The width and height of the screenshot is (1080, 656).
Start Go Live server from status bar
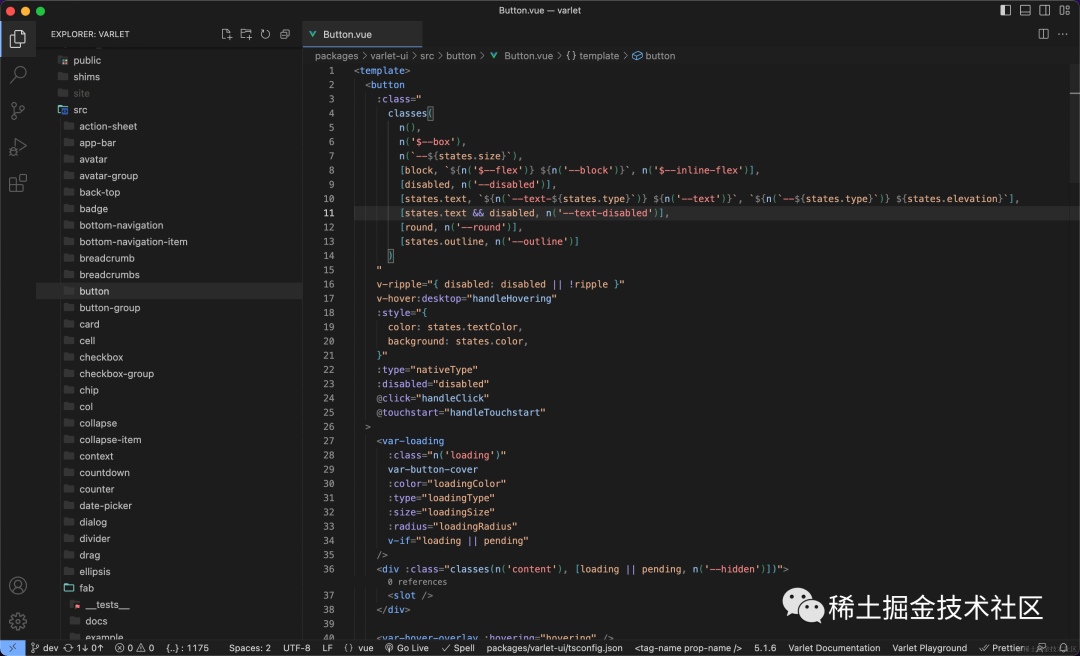(407, 648)
